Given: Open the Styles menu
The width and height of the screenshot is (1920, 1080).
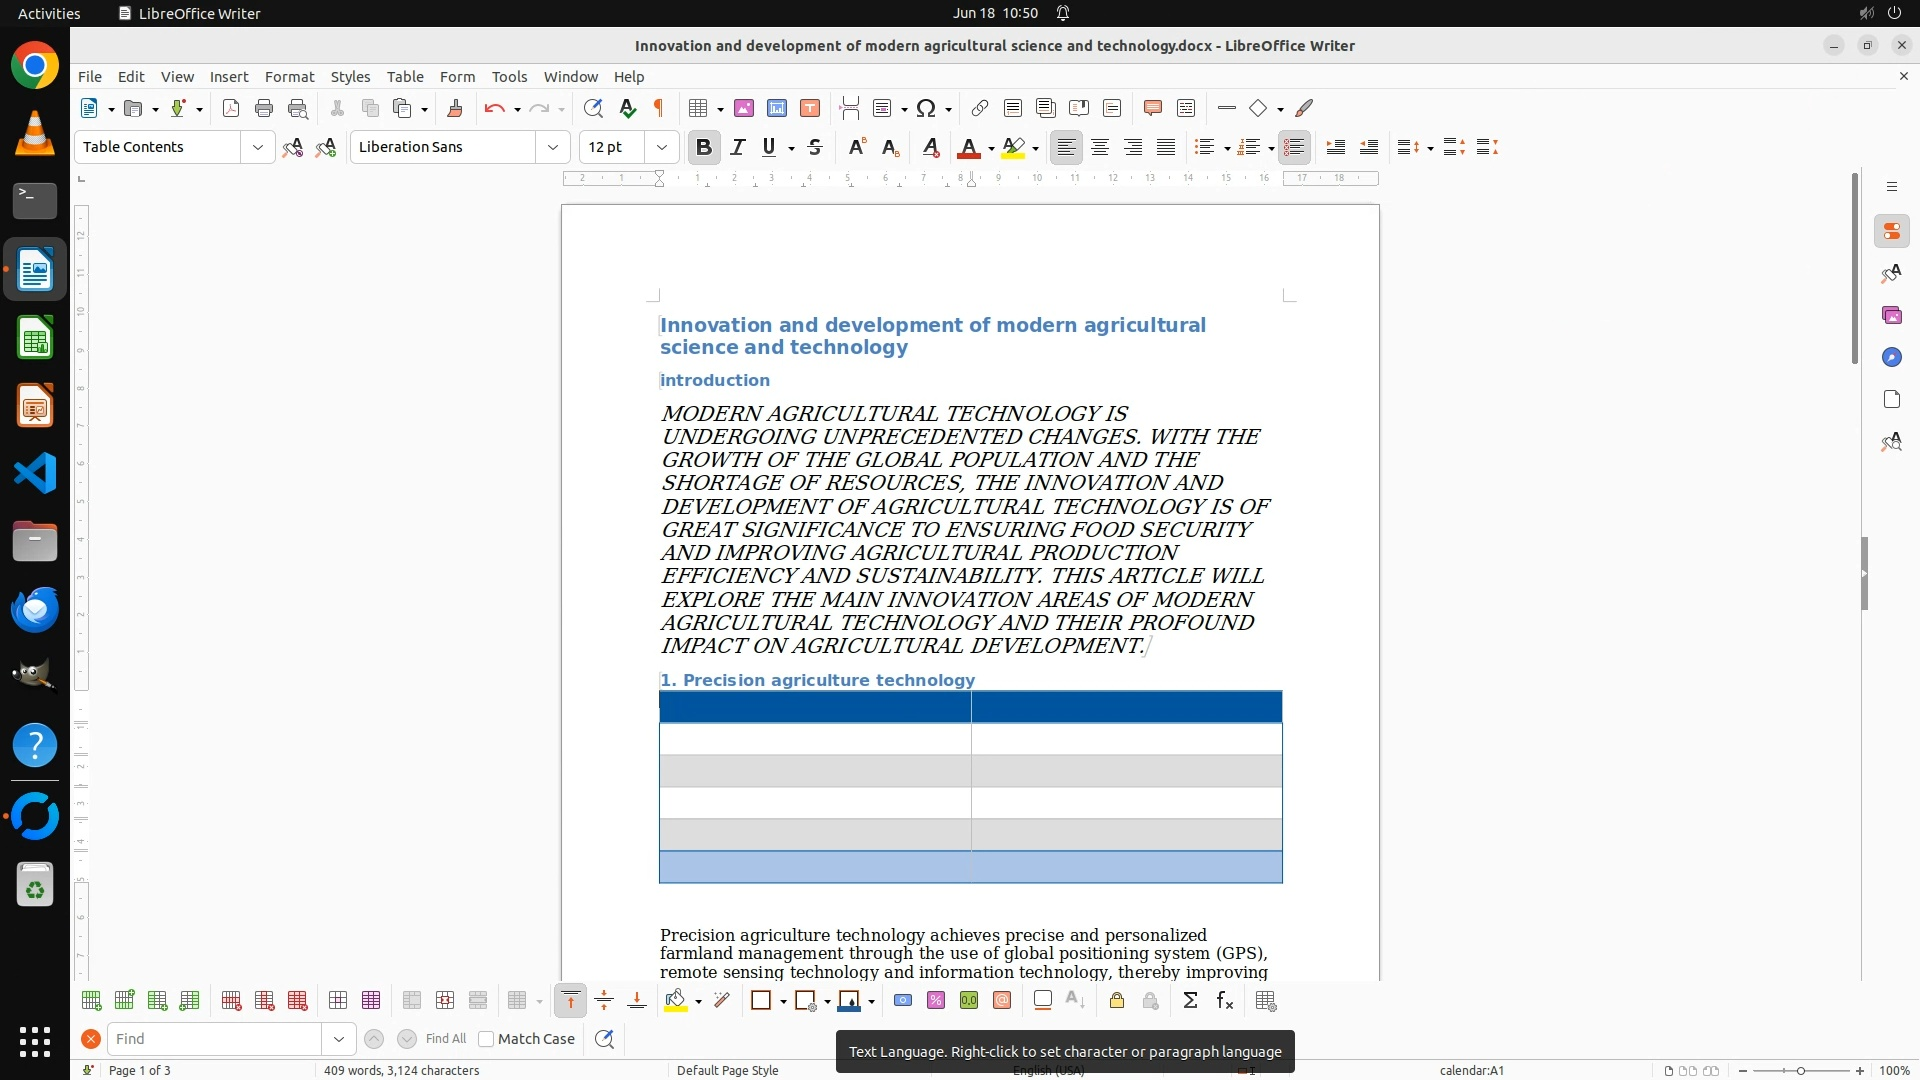Looking at the screenshot, I should coord(350,76).
